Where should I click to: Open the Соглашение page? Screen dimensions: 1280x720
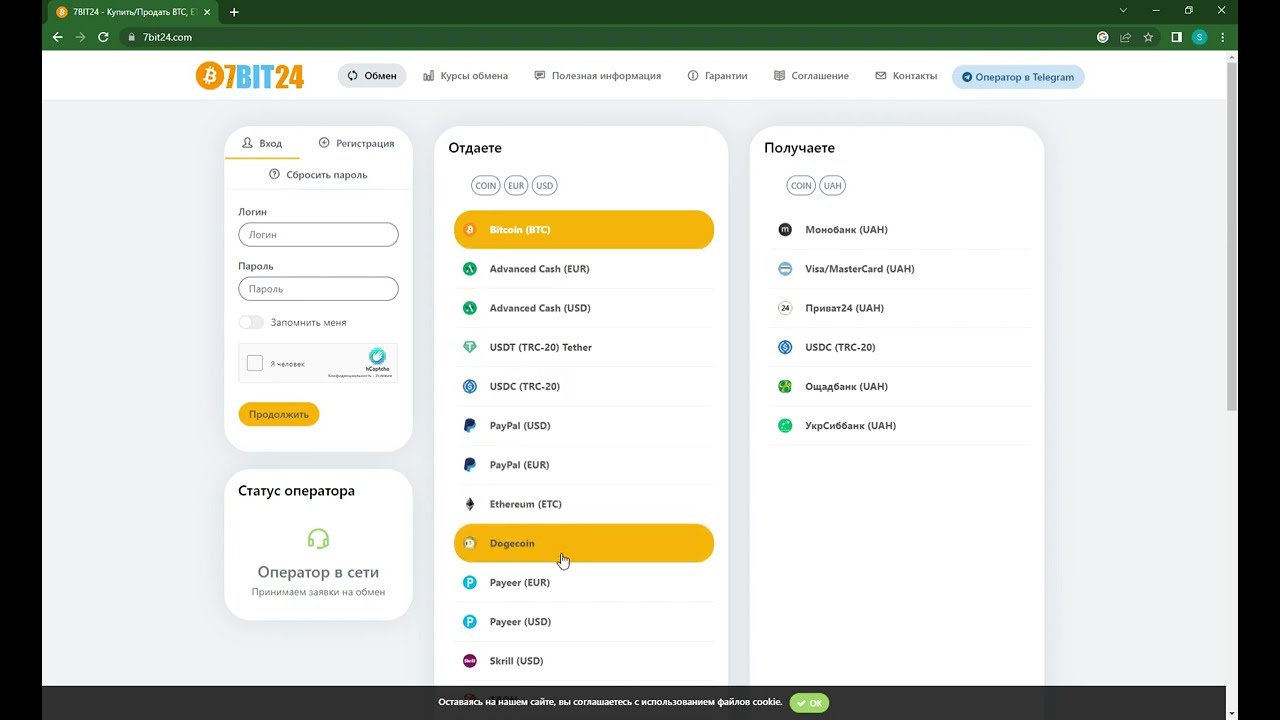click(811, 76)
